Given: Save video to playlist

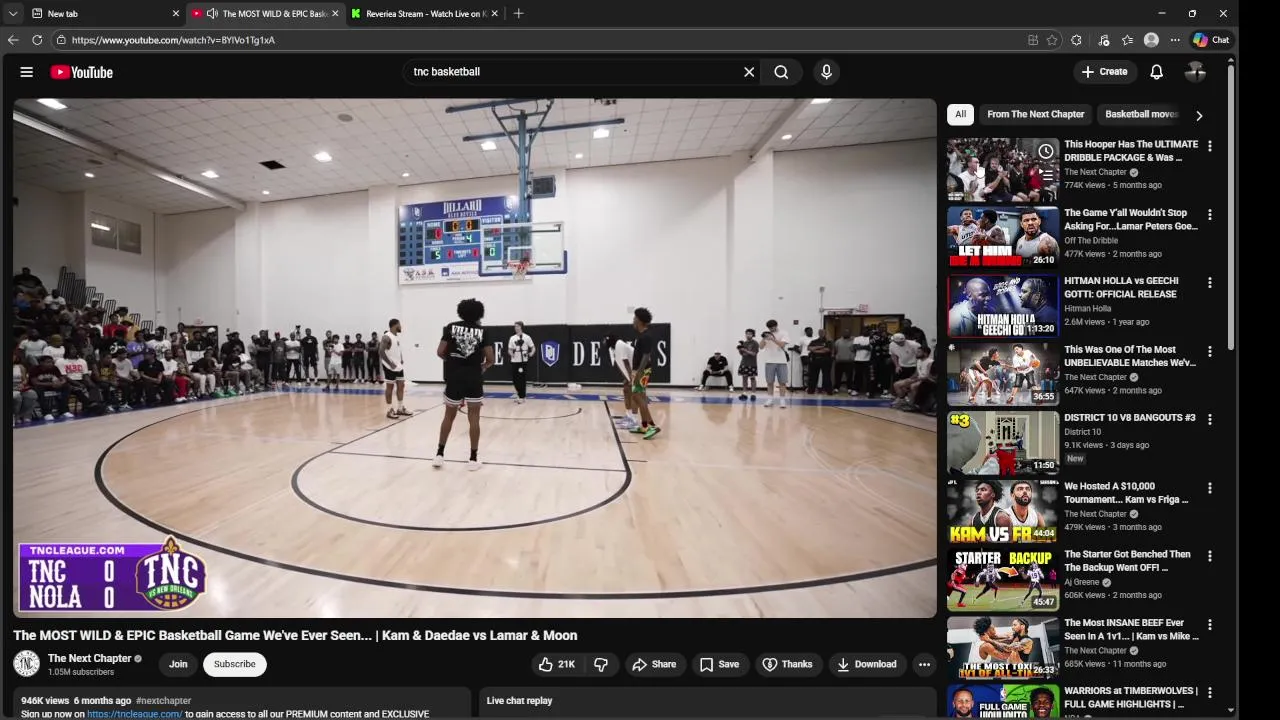Looking at the screenshot, I should click(x=720, y=664).
